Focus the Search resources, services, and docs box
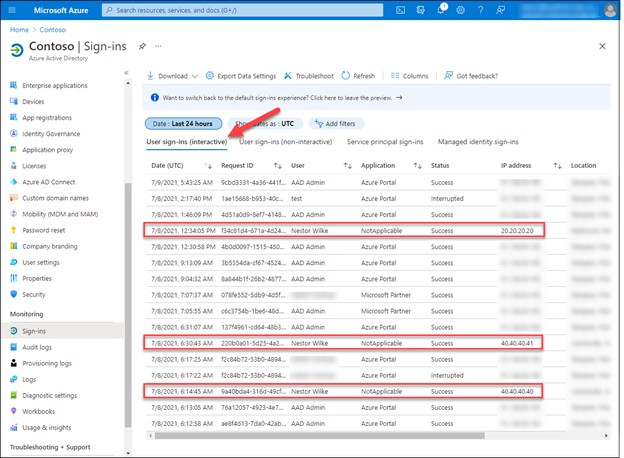Image resolution: width=624 pixels, height=458 pixels. [x=242, y=10]
